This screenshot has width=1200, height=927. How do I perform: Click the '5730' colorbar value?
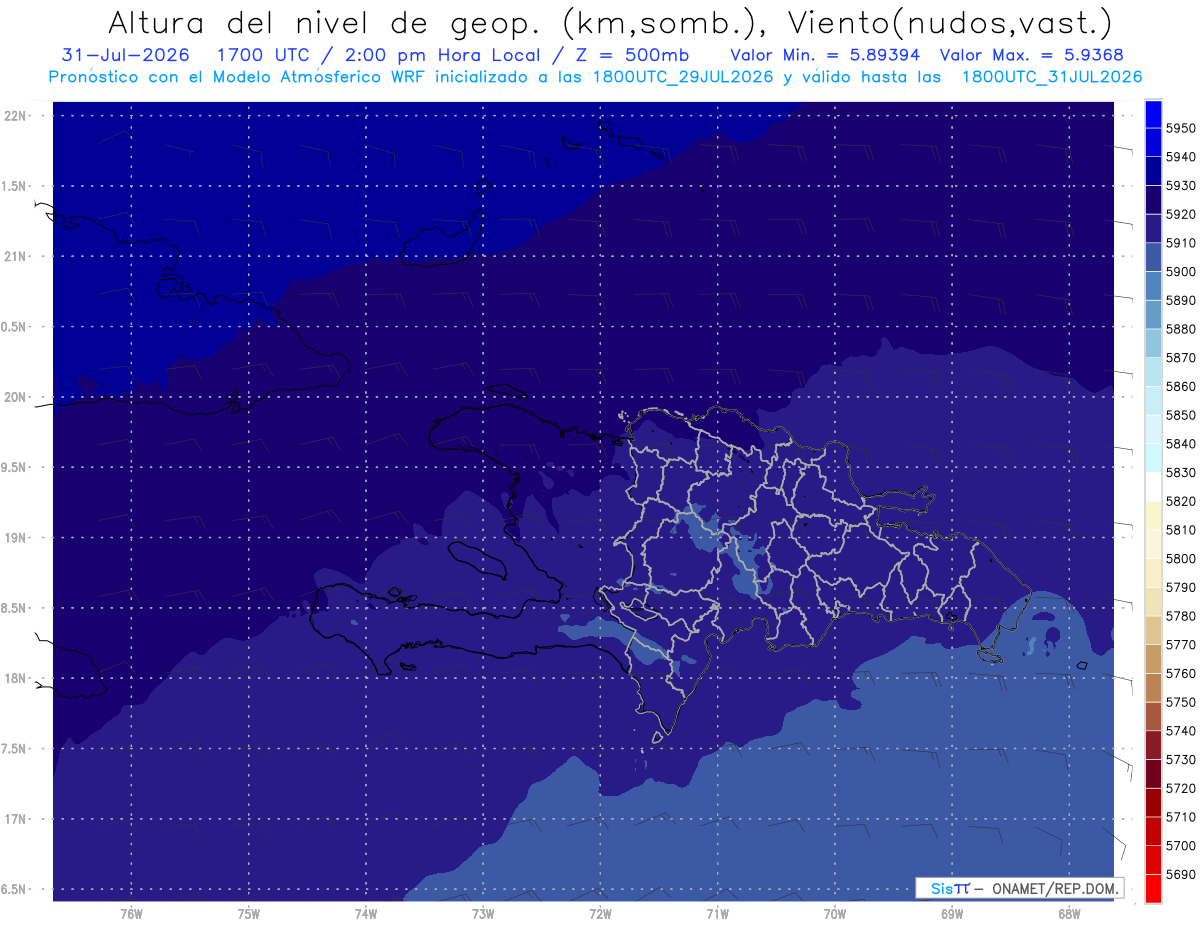click(x=1180, y=759)
